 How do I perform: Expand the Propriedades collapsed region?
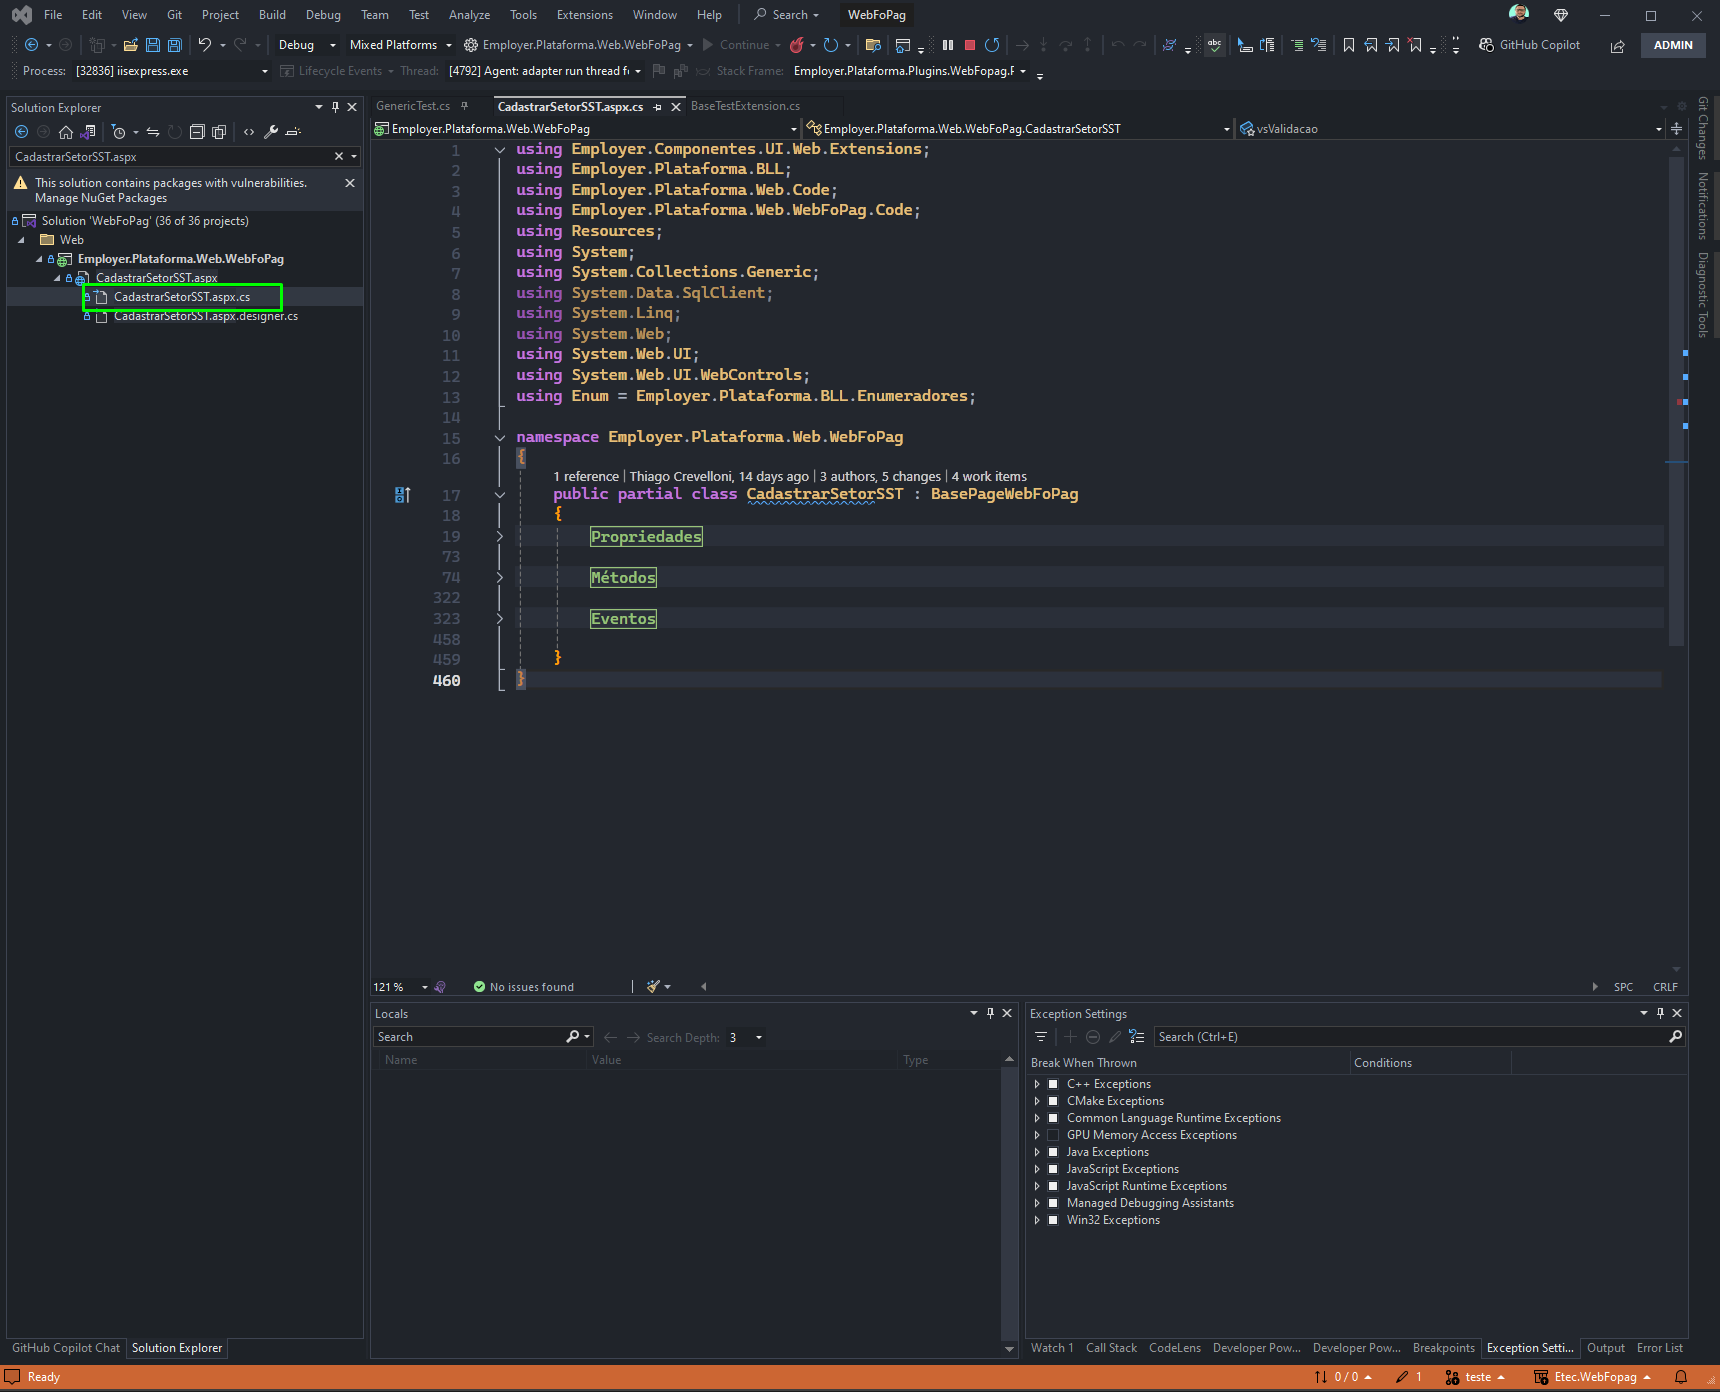point(500,537)
